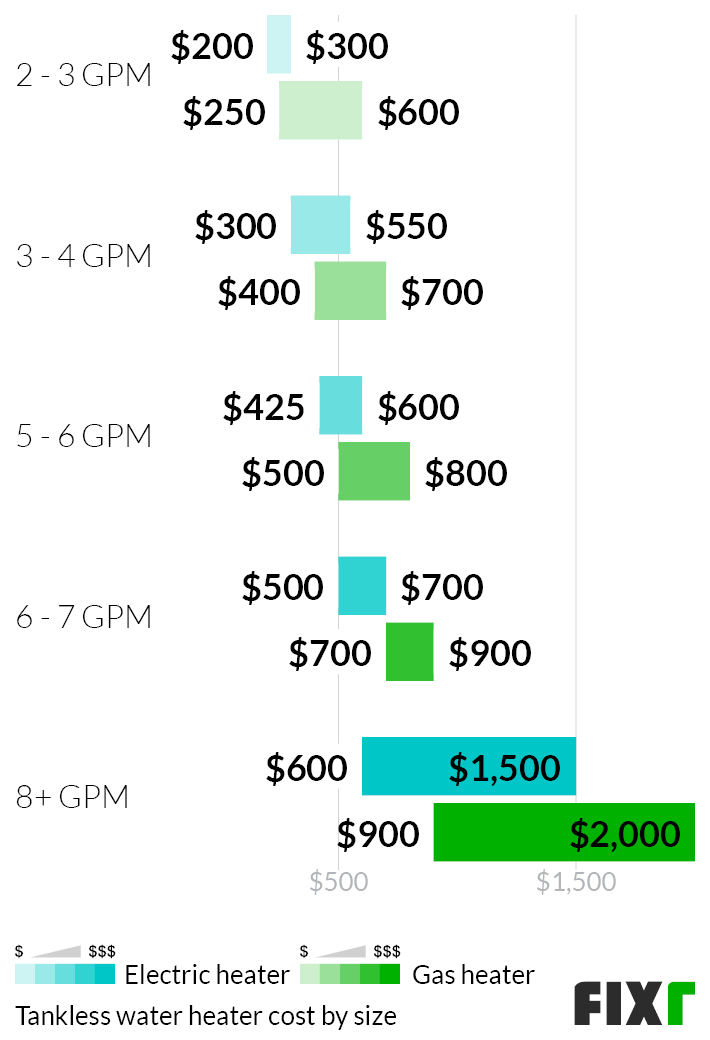Select the 6 - 7 GPM gas bar
The image size is (710, 1040).
(410, 651)
